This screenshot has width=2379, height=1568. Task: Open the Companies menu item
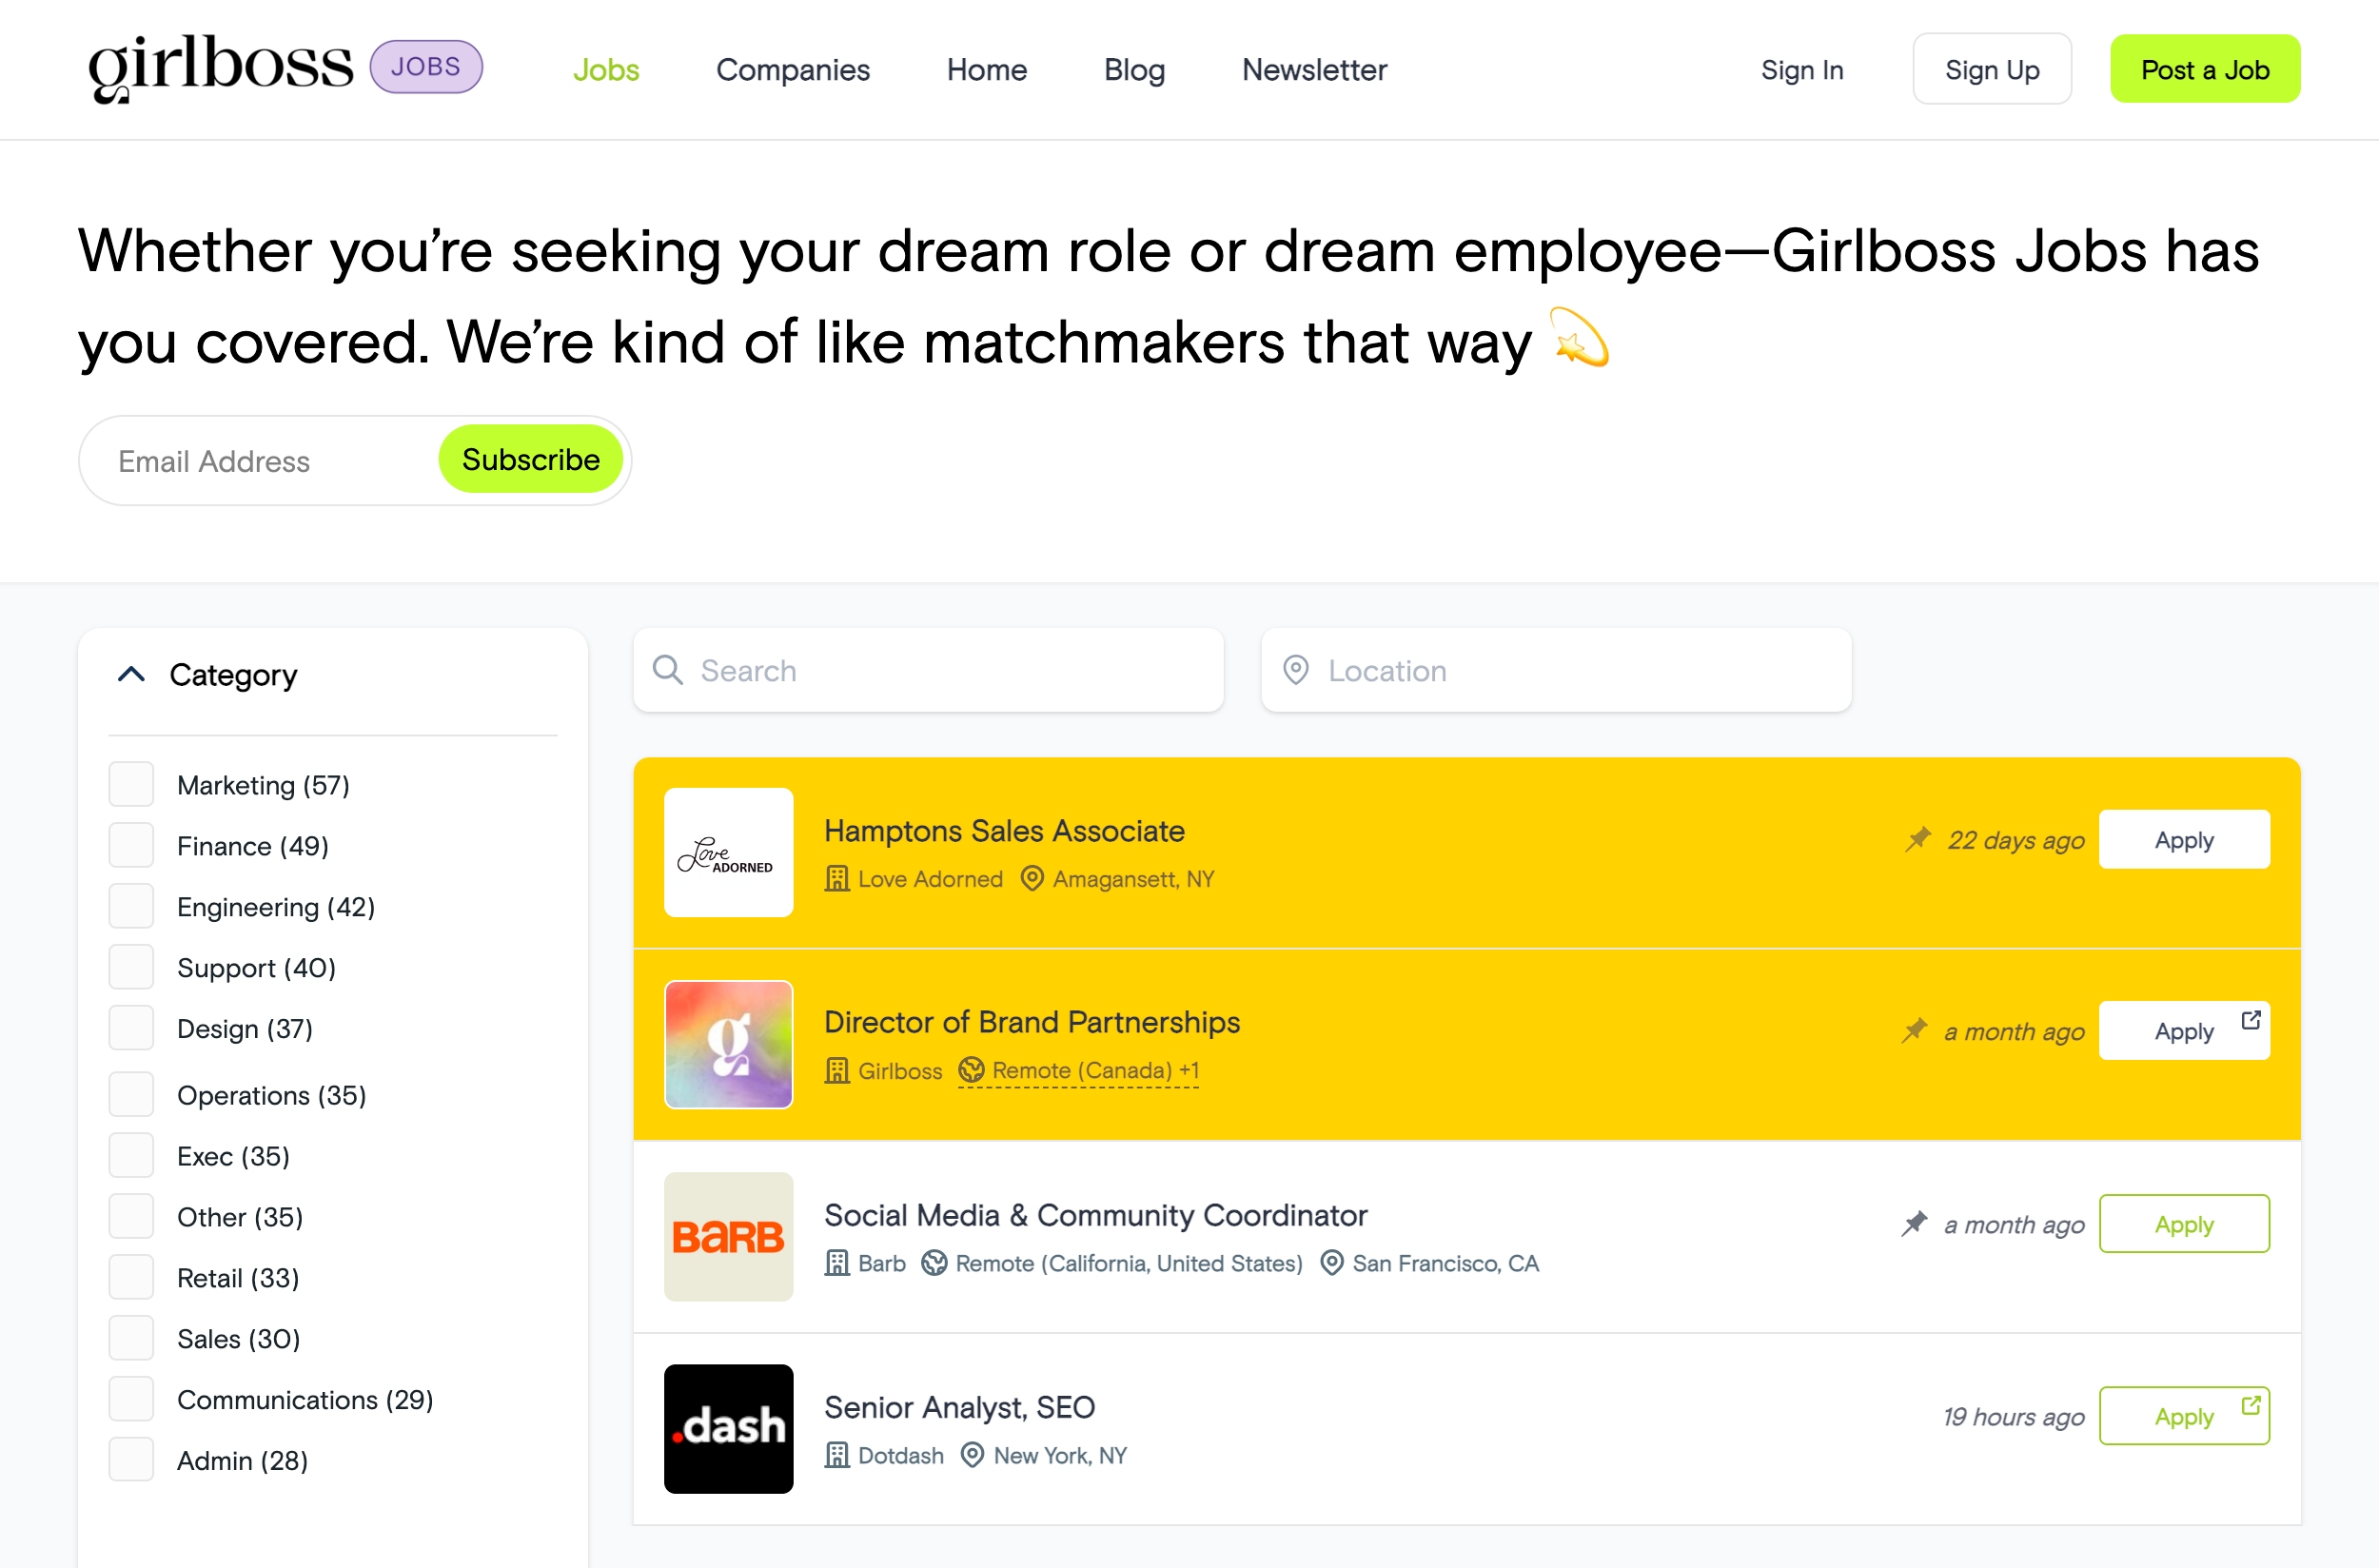pyautogui.click(x=791, y=70)
